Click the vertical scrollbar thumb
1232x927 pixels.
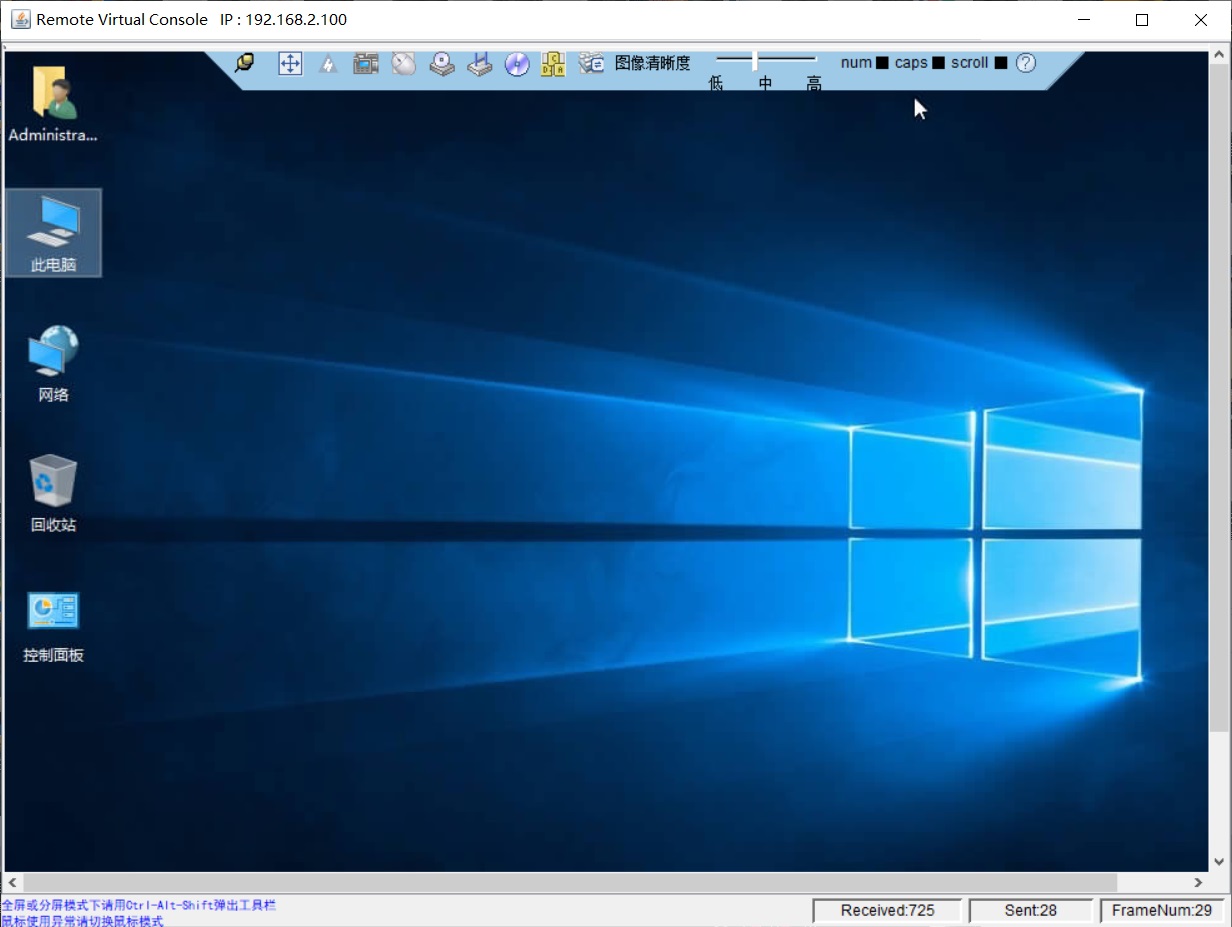[1219, 398]
